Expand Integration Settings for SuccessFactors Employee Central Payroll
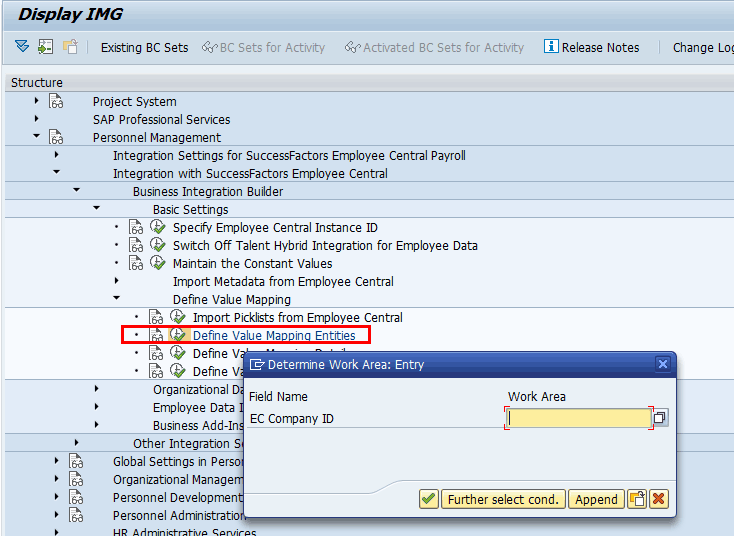 tap(57, 154)
